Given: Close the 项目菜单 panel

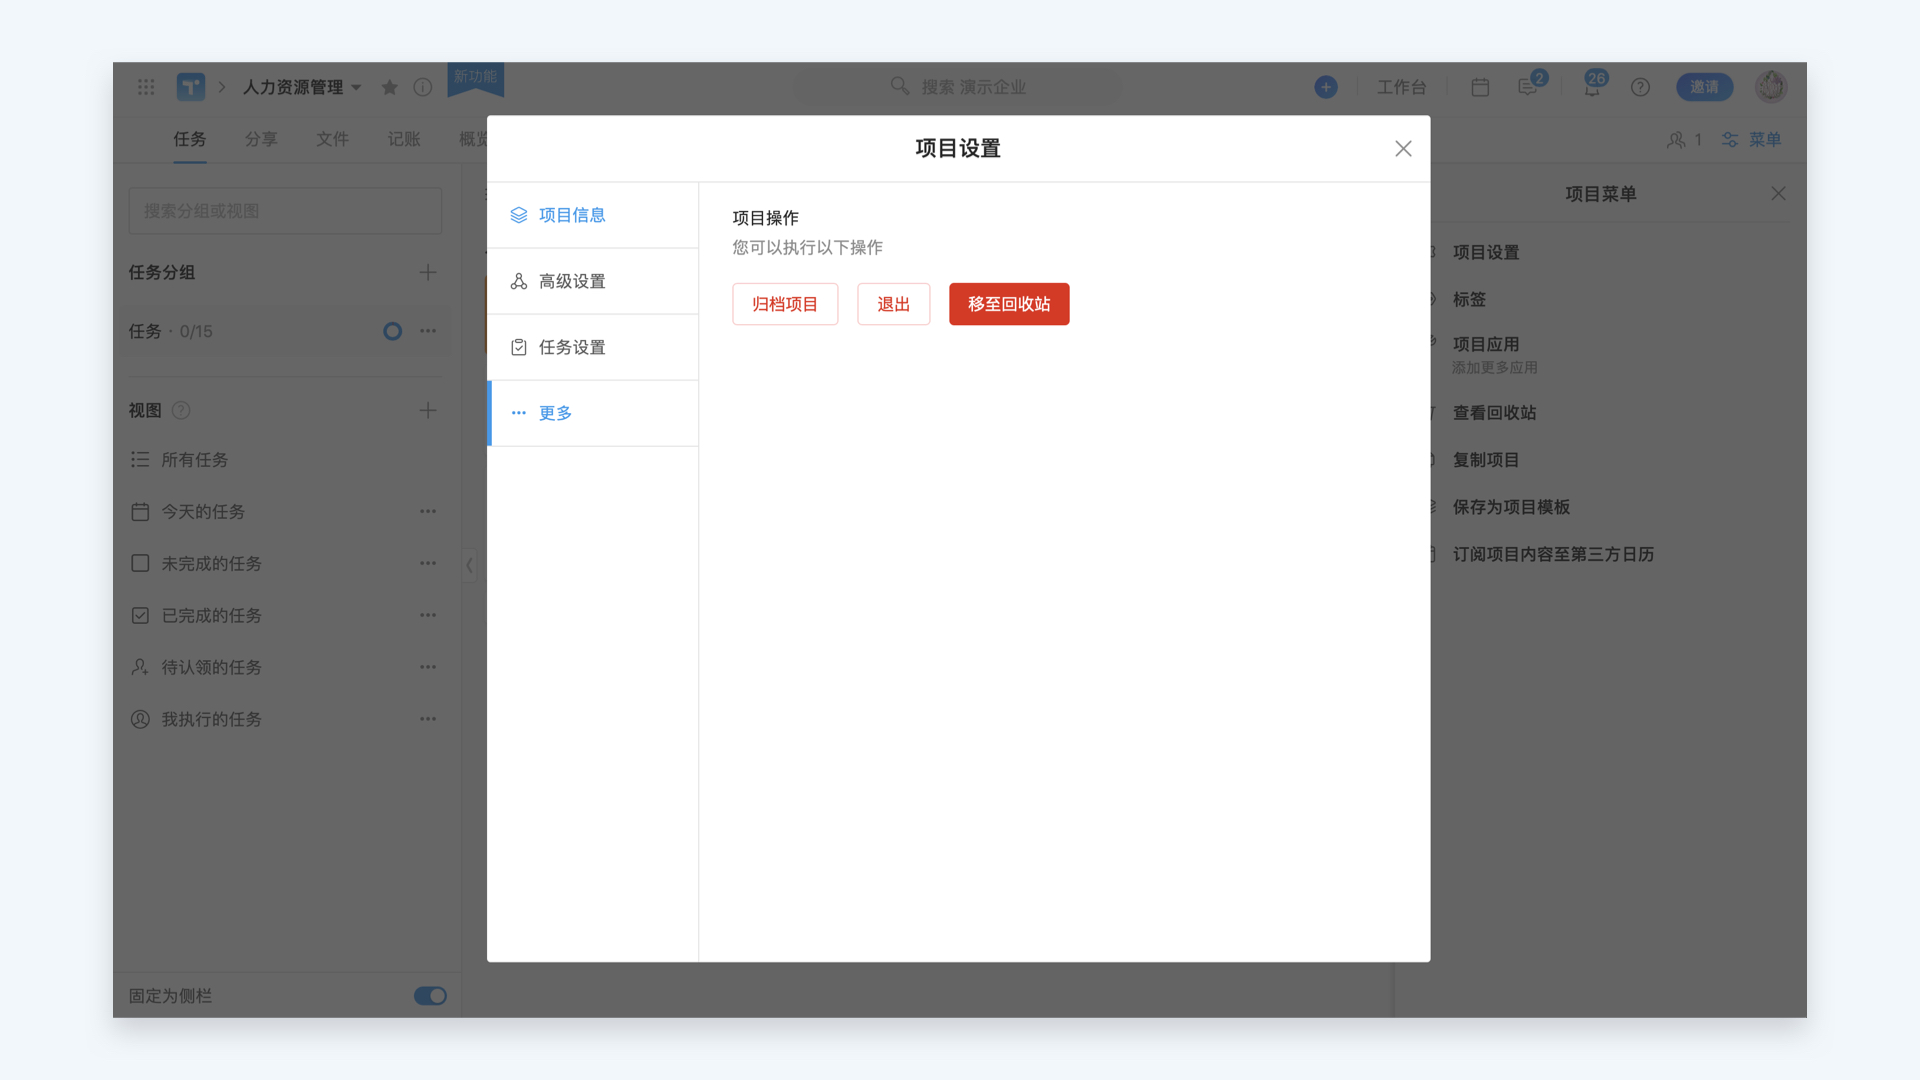Looking at the screenshot, I should tap(1778, 194).
